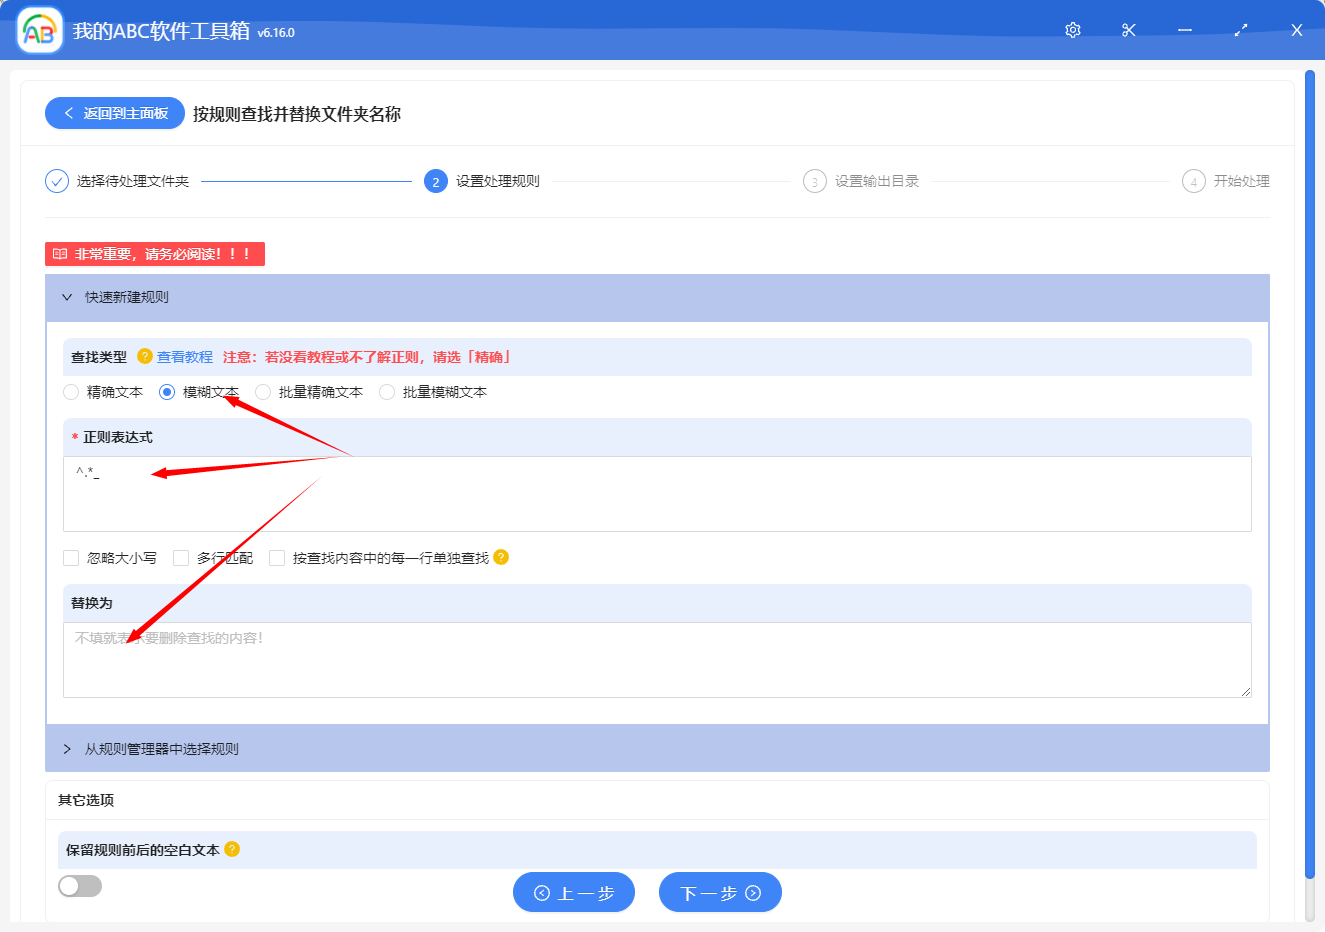Click the ABC toolbox logo icon
Image resolution: width=1325 pixels, height=932 pixels.
point(38,30)
